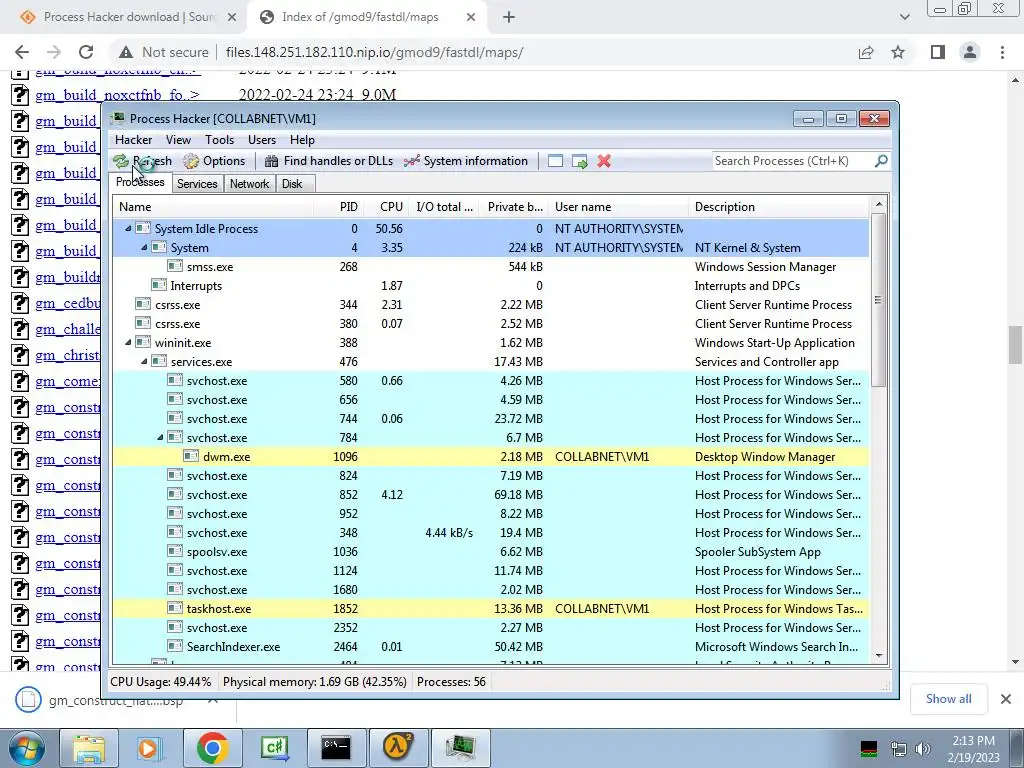Collapse the services.exe tree node
Screen dimensions: 1024x768
pos(144,361)
